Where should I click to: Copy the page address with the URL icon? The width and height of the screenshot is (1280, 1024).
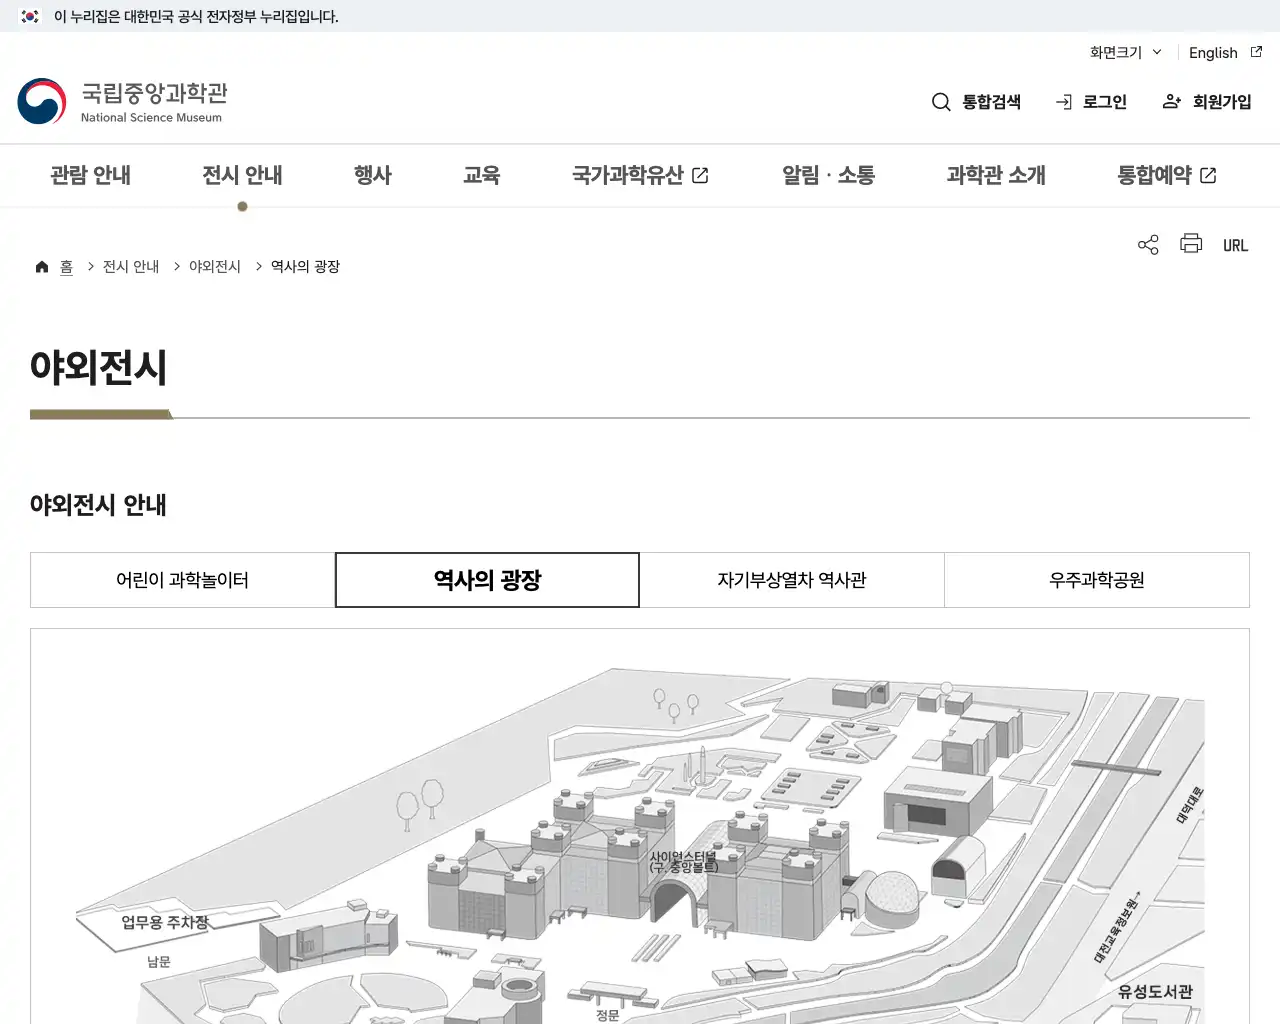click(x=1236, y=244)
